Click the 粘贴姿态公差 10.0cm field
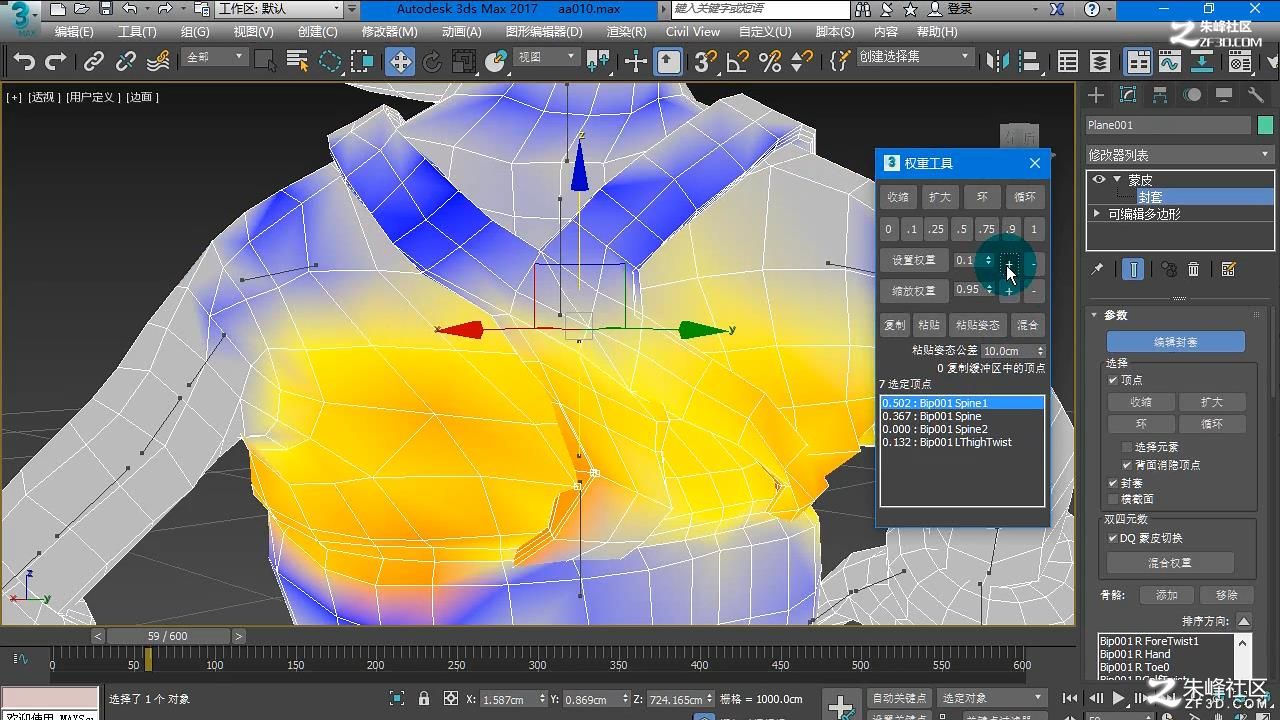 [x=1013, y=351]
